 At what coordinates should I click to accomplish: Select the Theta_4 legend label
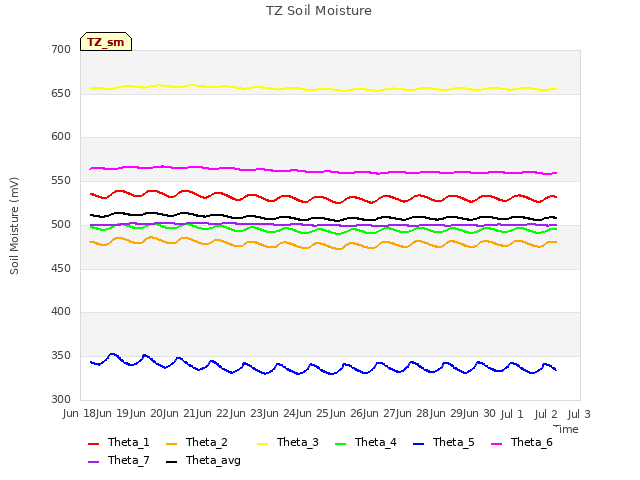pos(376,442)
